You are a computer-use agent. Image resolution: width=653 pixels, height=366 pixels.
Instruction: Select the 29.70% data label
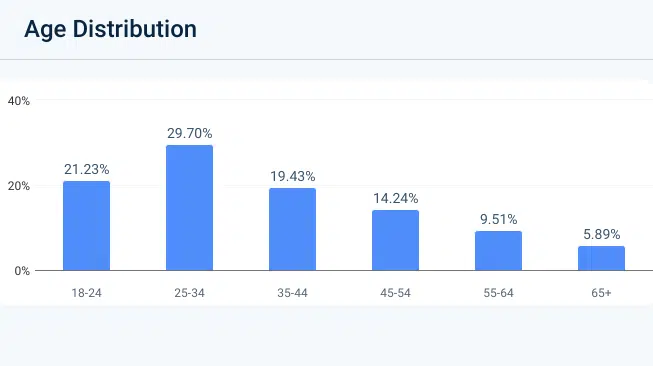click(189, 133)
